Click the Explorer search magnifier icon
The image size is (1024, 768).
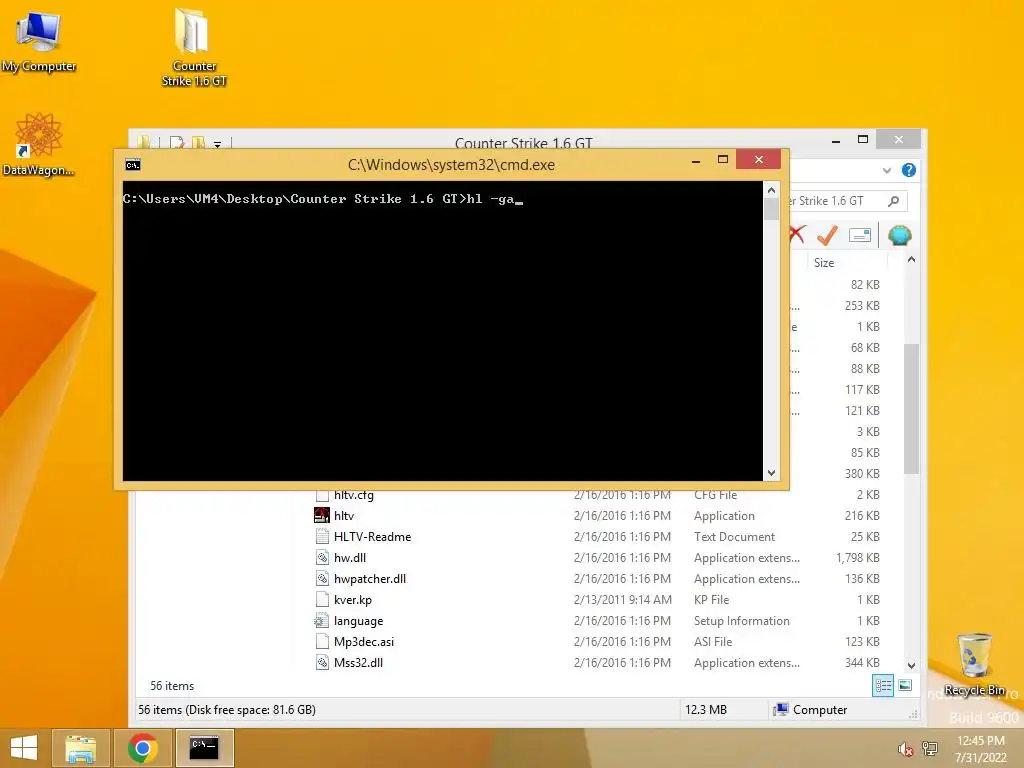(893, 201)
